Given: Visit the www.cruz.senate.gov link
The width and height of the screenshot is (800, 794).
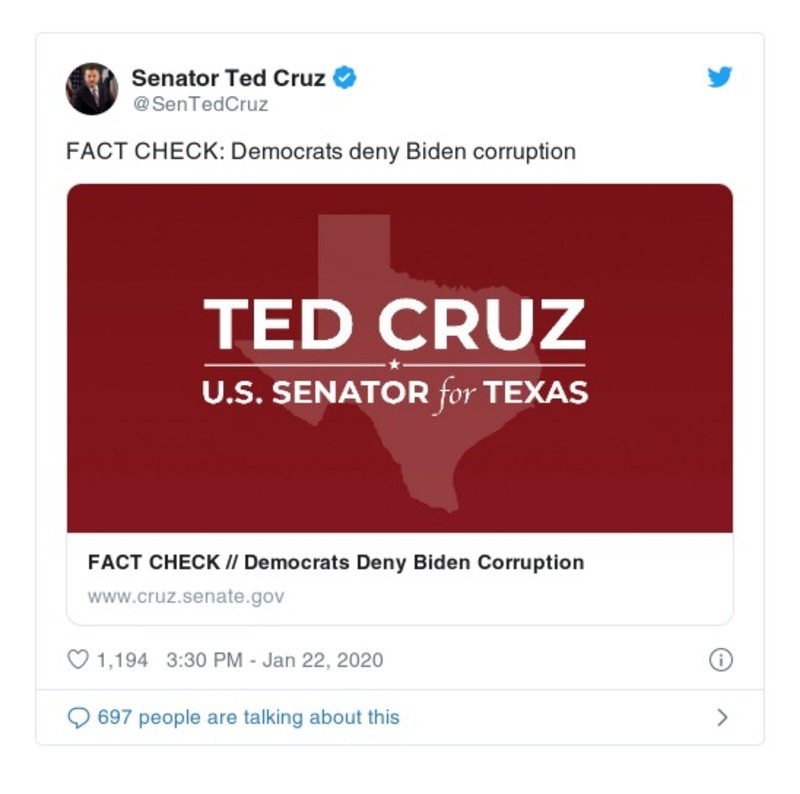Looking at the screenshot, I should 186,596.
